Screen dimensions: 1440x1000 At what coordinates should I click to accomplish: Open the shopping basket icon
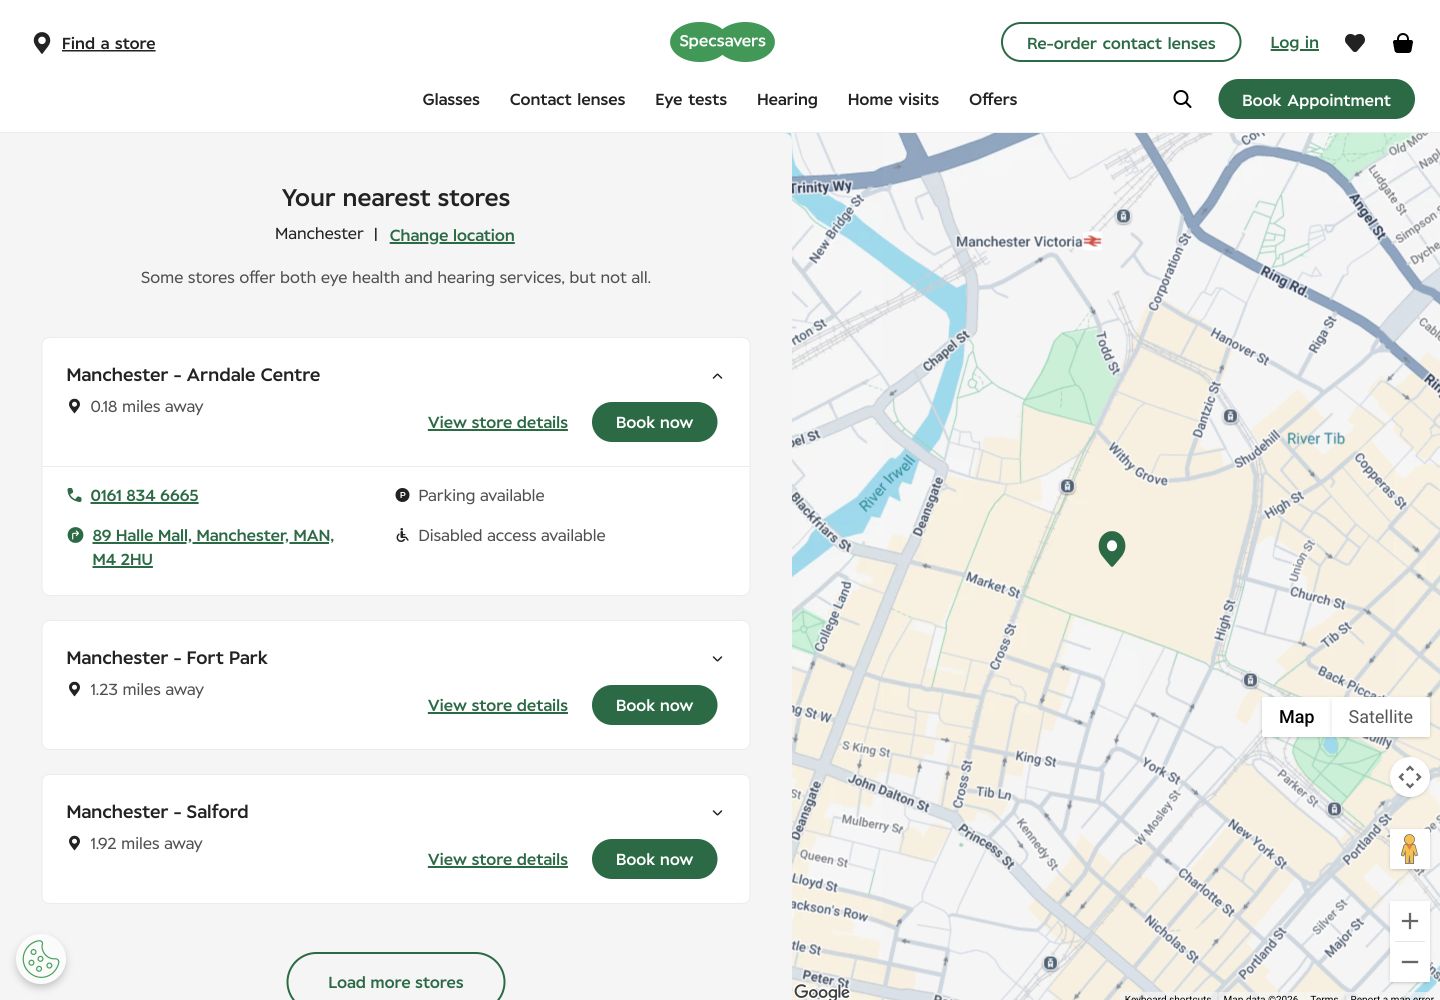click(x=1403, y=43)
